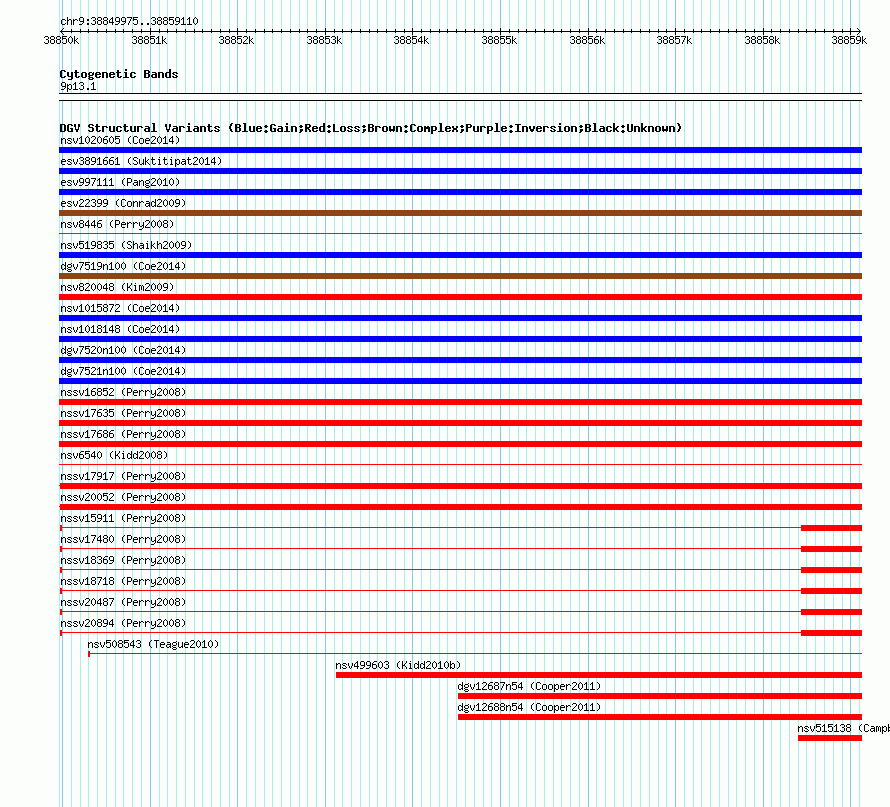Click the 9p13.1 band label
This screenshot has width=890, height=807.
(78, 86)
